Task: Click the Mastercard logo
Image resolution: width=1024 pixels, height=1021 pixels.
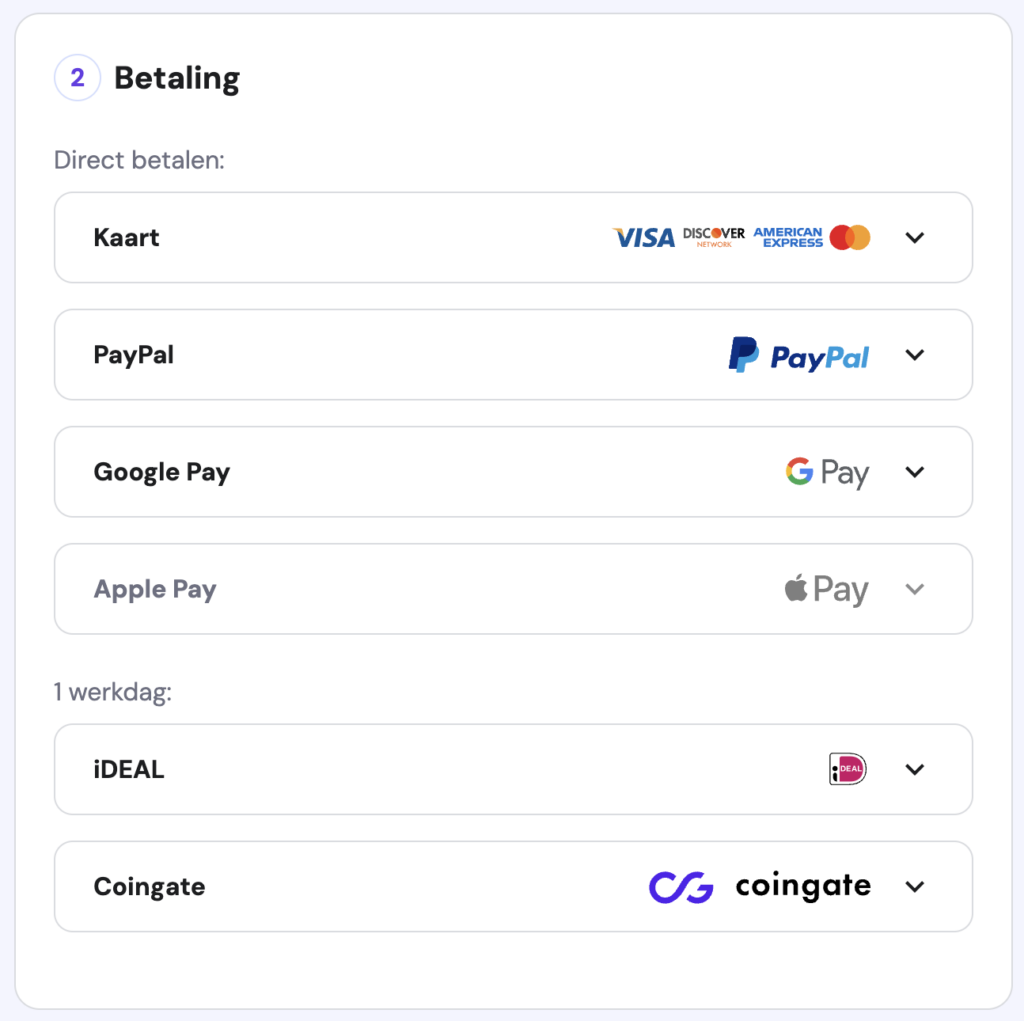Action: 850,238
